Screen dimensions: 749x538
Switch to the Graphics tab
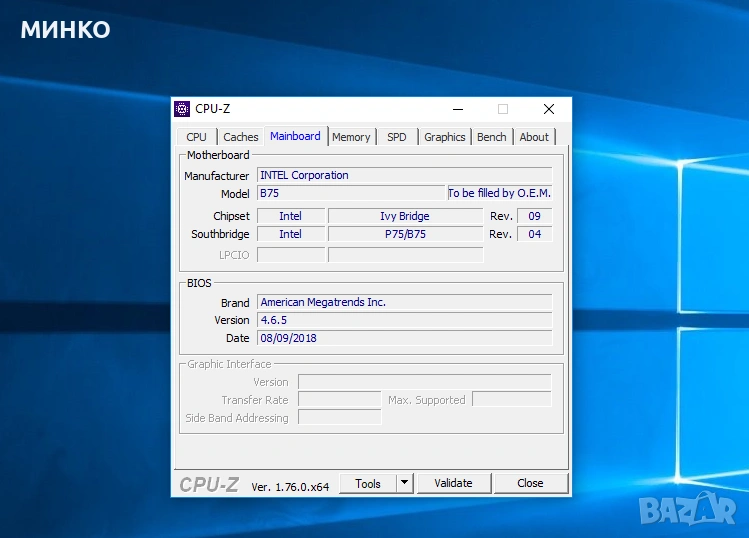pyautogui.click(x=444, y=137)
